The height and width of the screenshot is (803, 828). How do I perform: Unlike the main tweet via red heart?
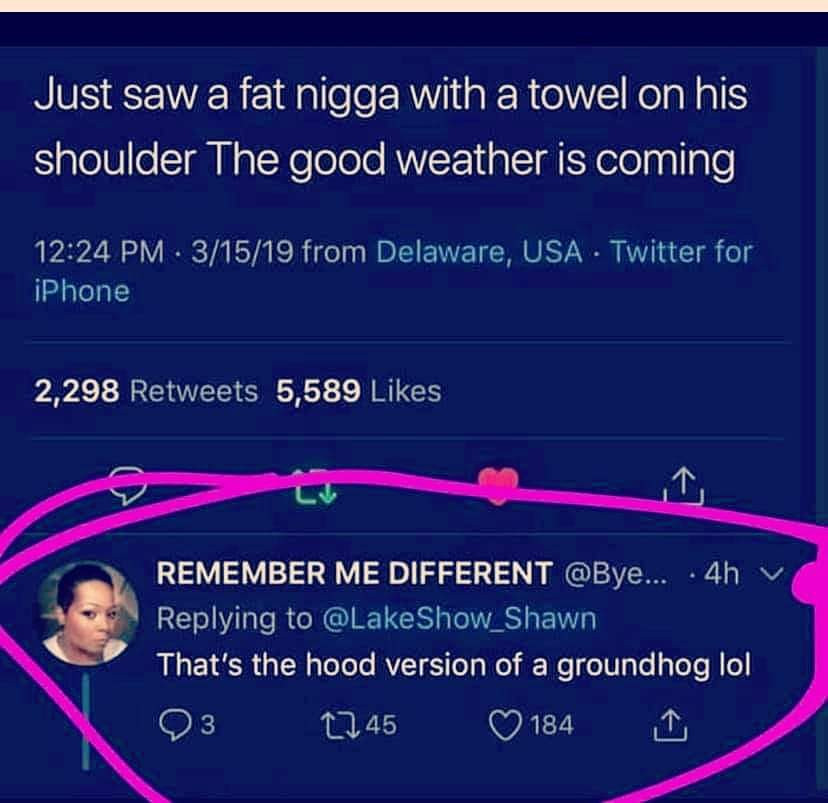(x=498, y=486)
